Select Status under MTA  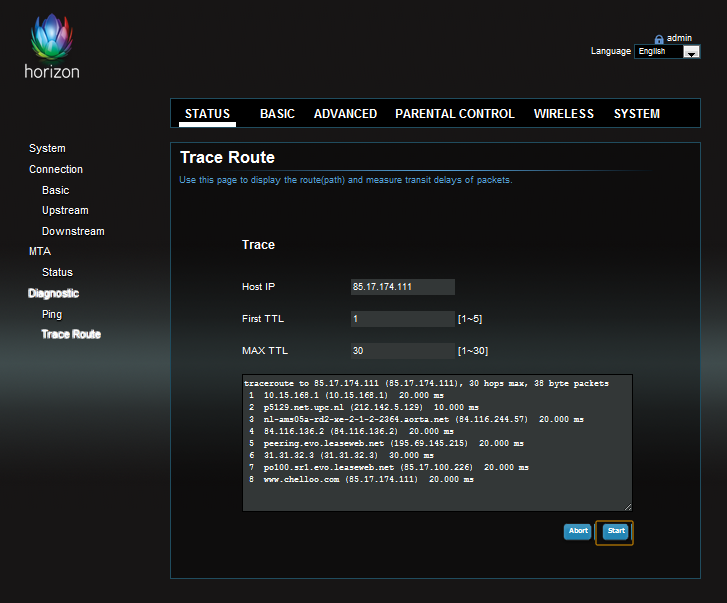(57, 272)
